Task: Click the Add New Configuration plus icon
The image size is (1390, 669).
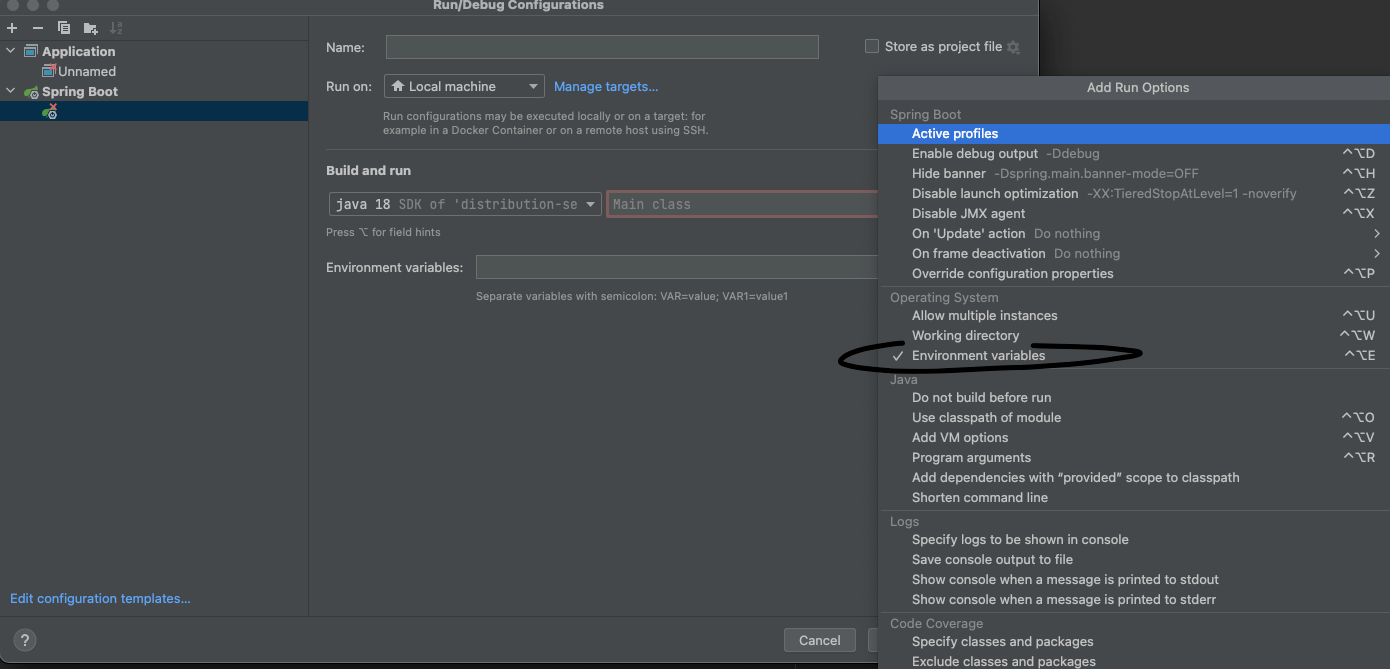Action: pos(11,28)
